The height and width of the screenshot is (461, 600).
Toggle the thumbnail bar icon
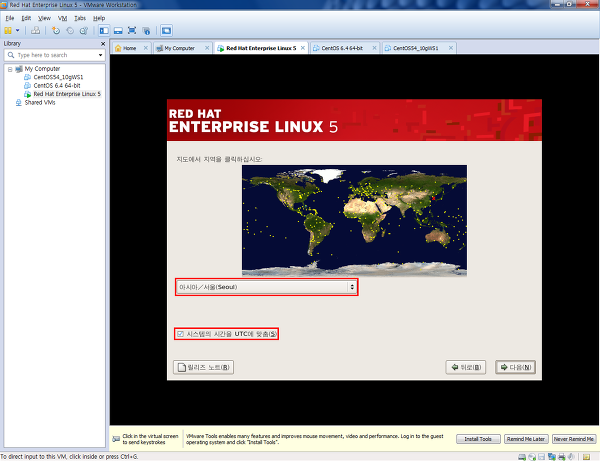[118, 31]
